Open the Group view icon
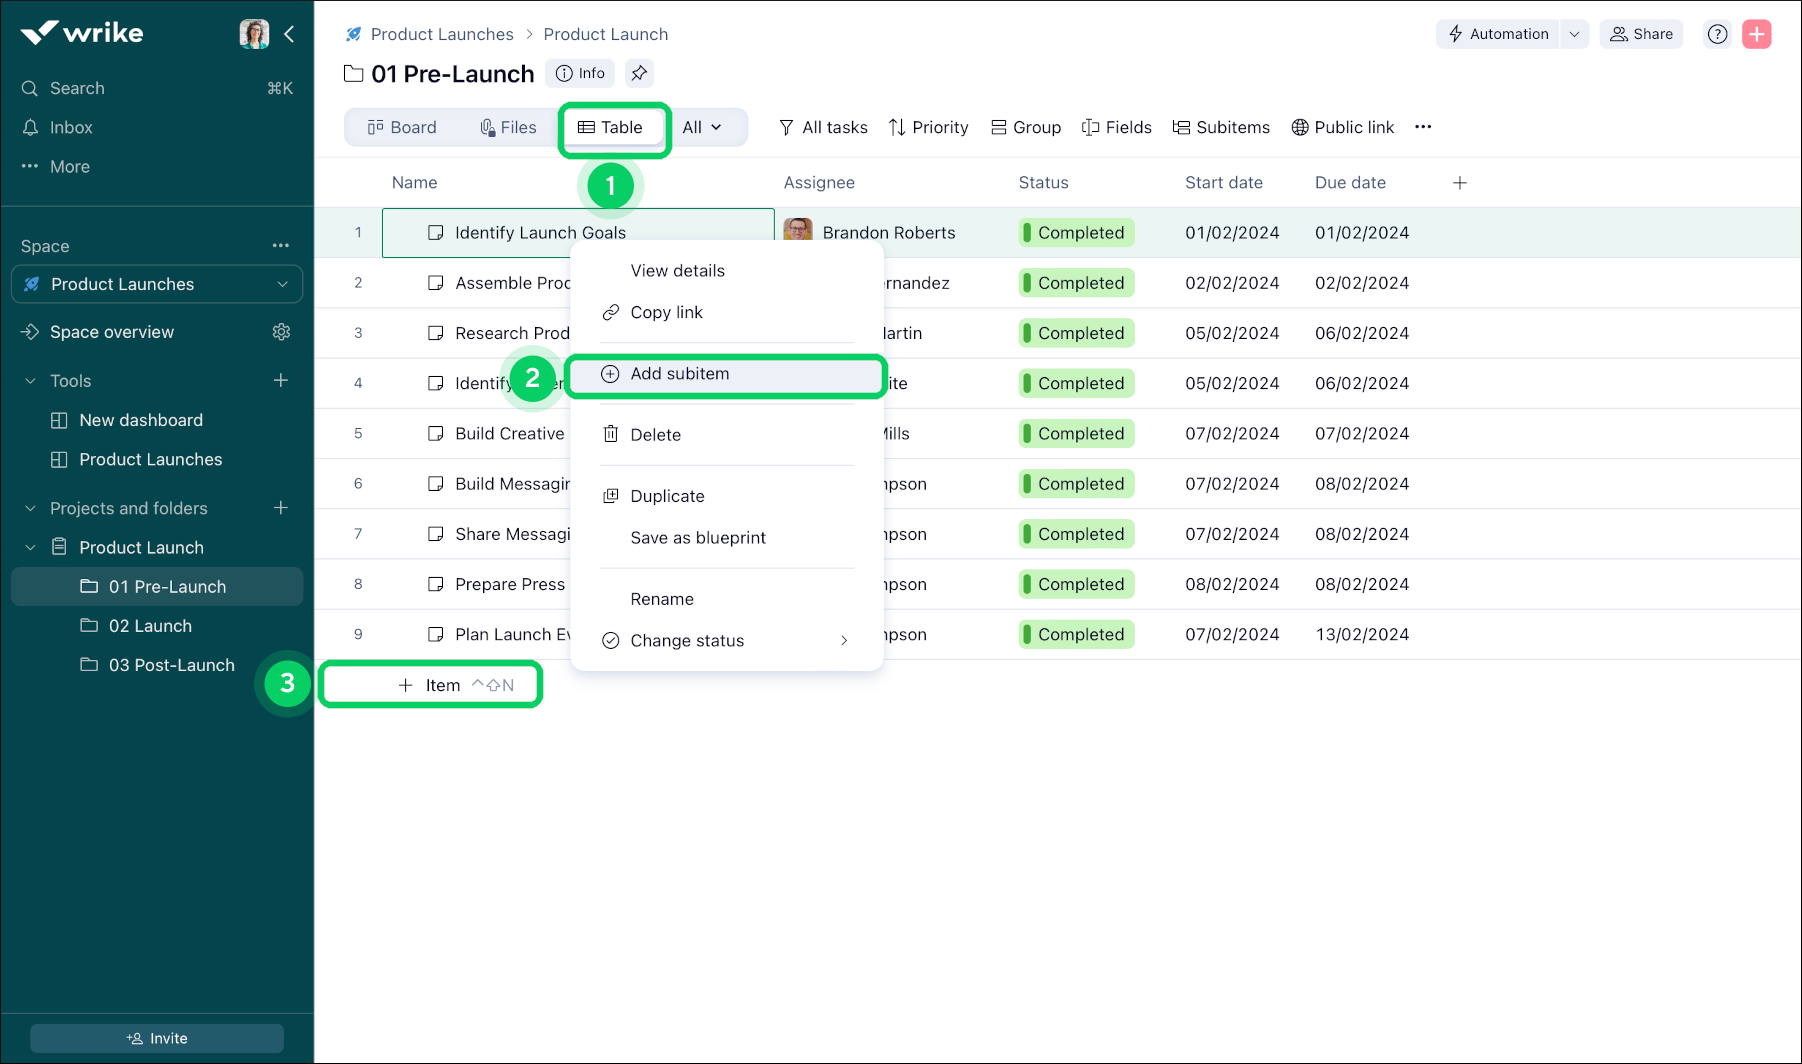This screenshot has width=1802, height=1064. click(998, 127)
